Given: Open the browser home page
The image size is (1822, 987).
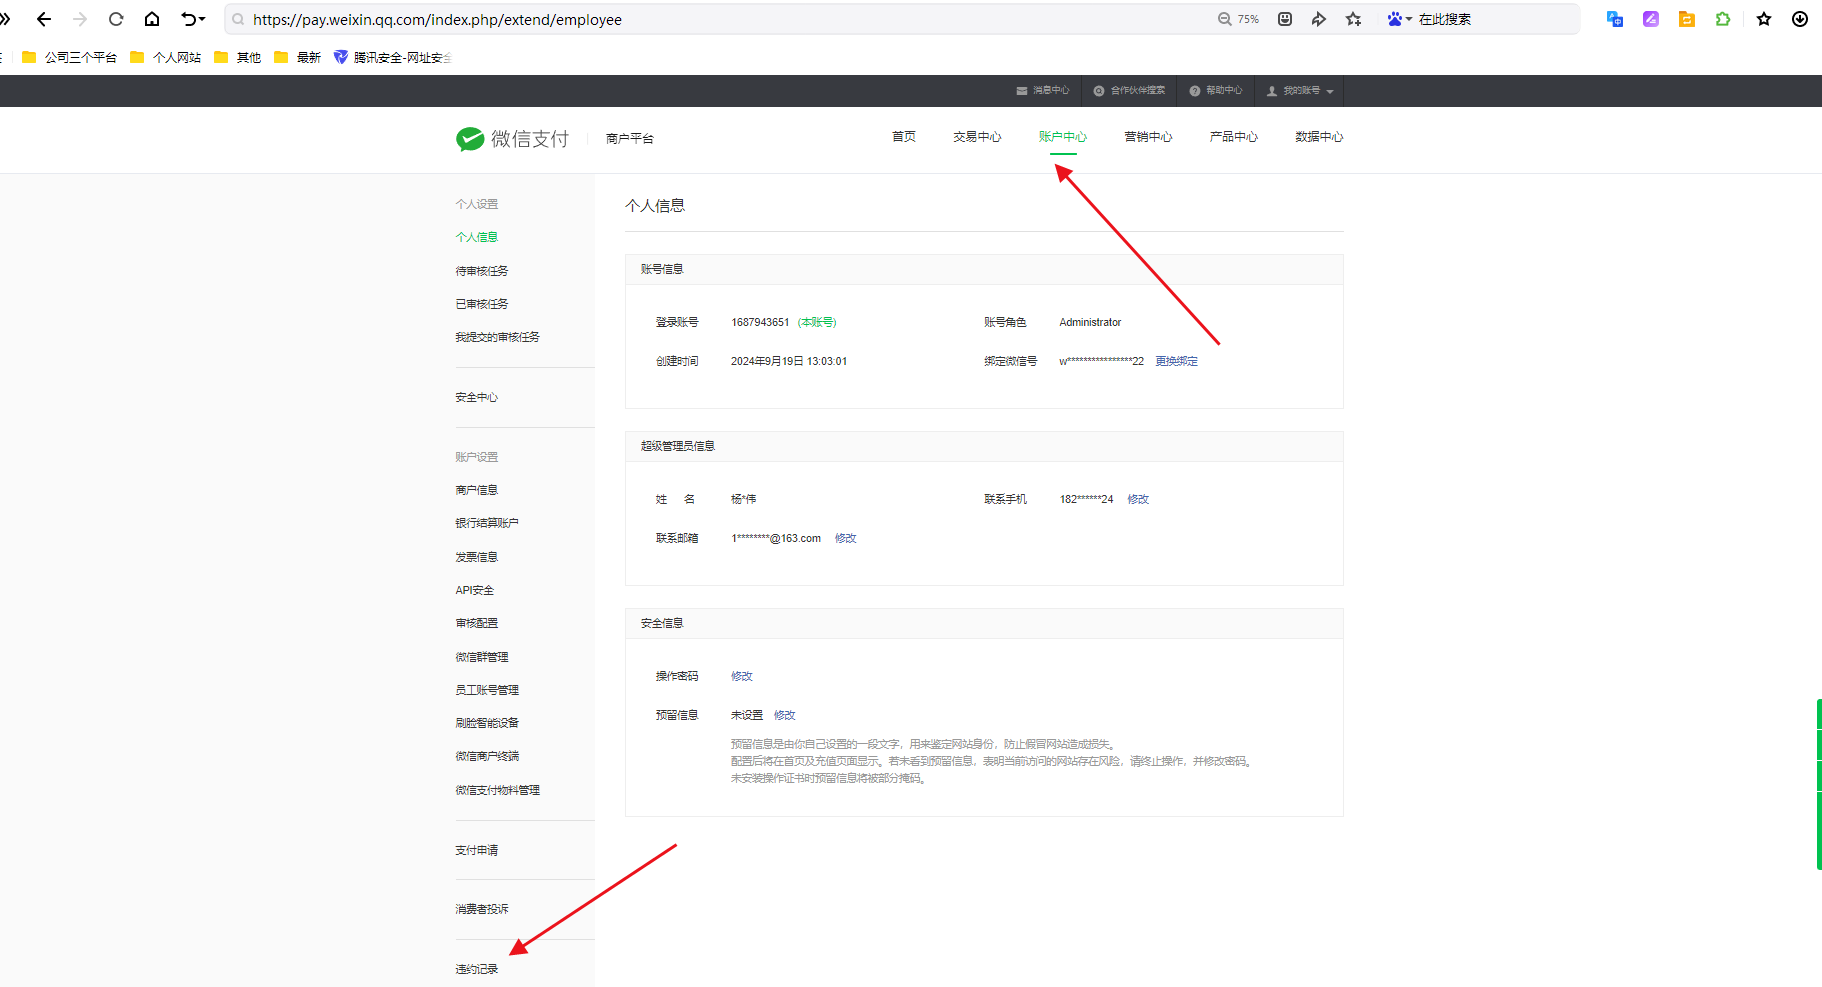Looking at the screenshot, I should tap(152, 19).
